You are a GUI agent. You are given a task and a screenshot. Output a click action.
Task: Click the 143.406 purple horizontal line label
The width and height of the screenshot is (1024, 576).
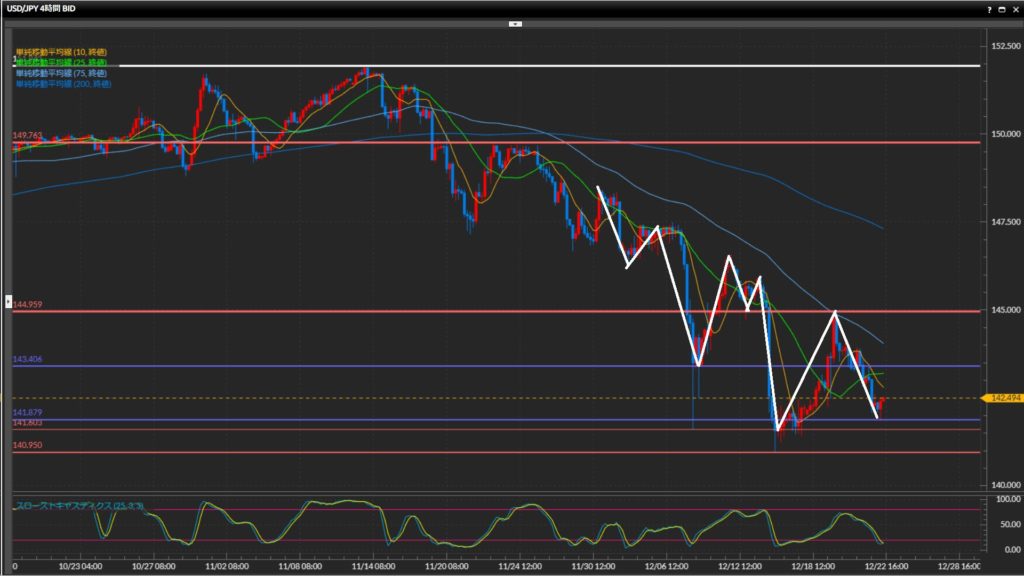point(28,359)
